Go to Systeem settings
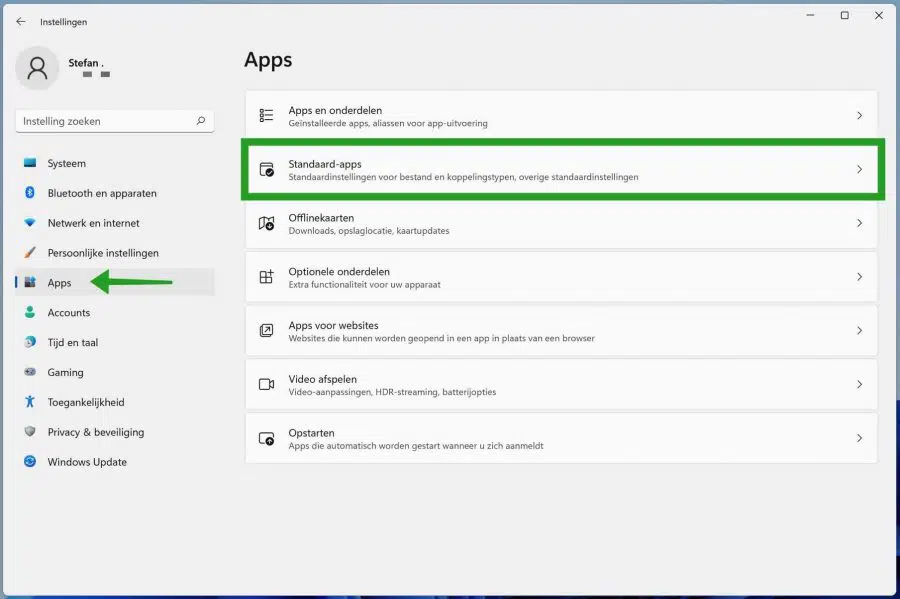The height and width of the screenshot is (599, 900). point(115,163)
